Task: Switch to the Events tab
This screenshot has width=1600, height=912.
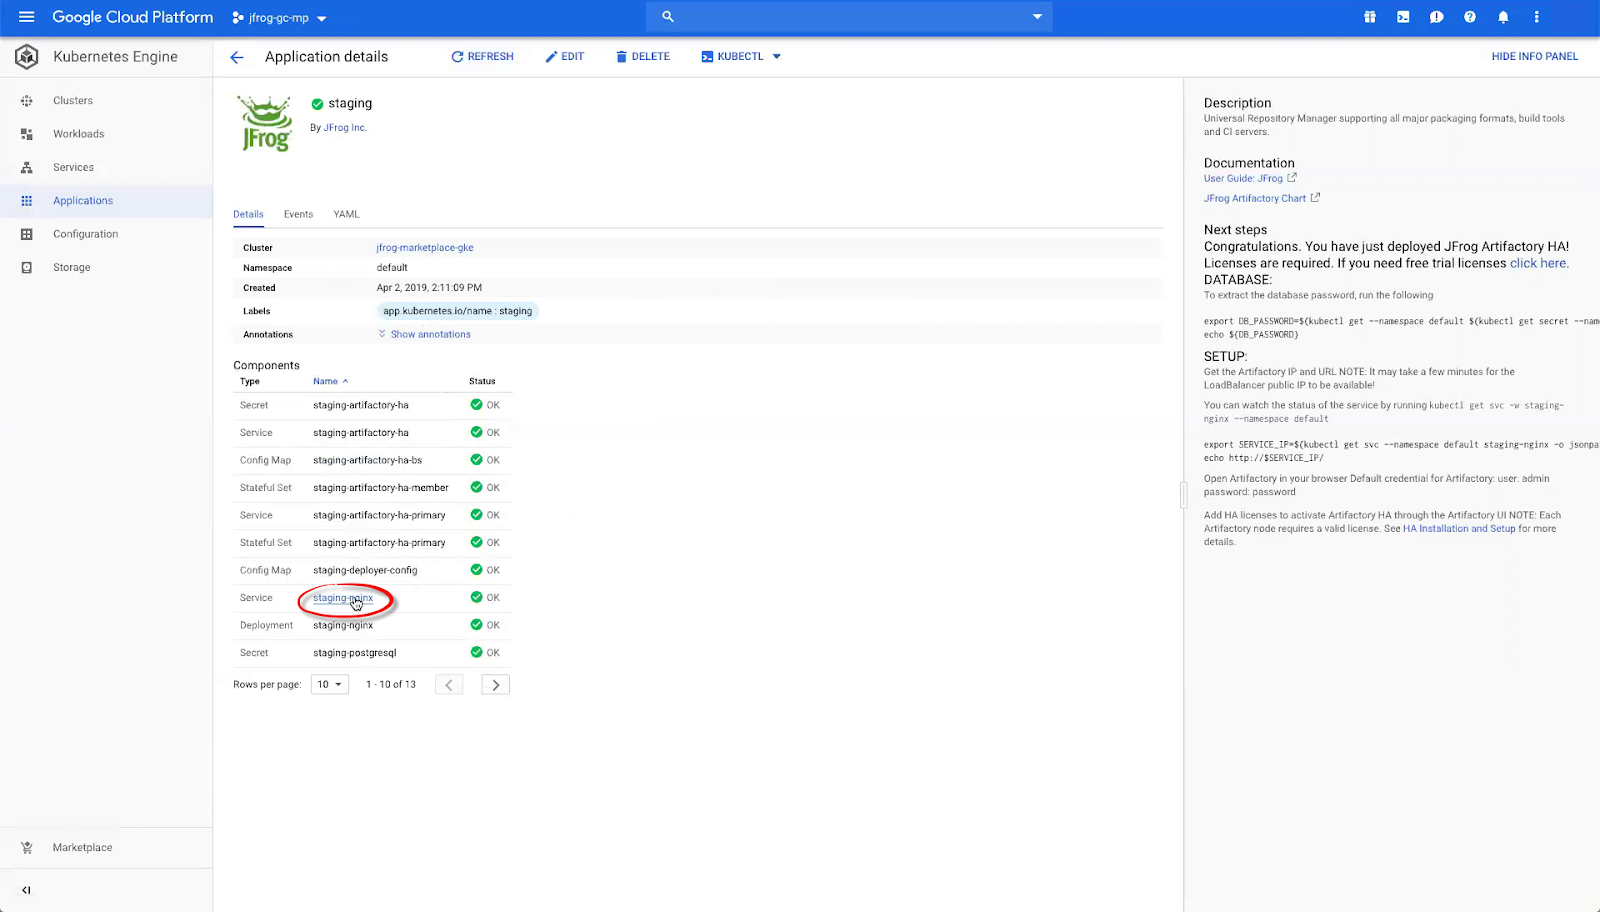Action: coord(298,214)
